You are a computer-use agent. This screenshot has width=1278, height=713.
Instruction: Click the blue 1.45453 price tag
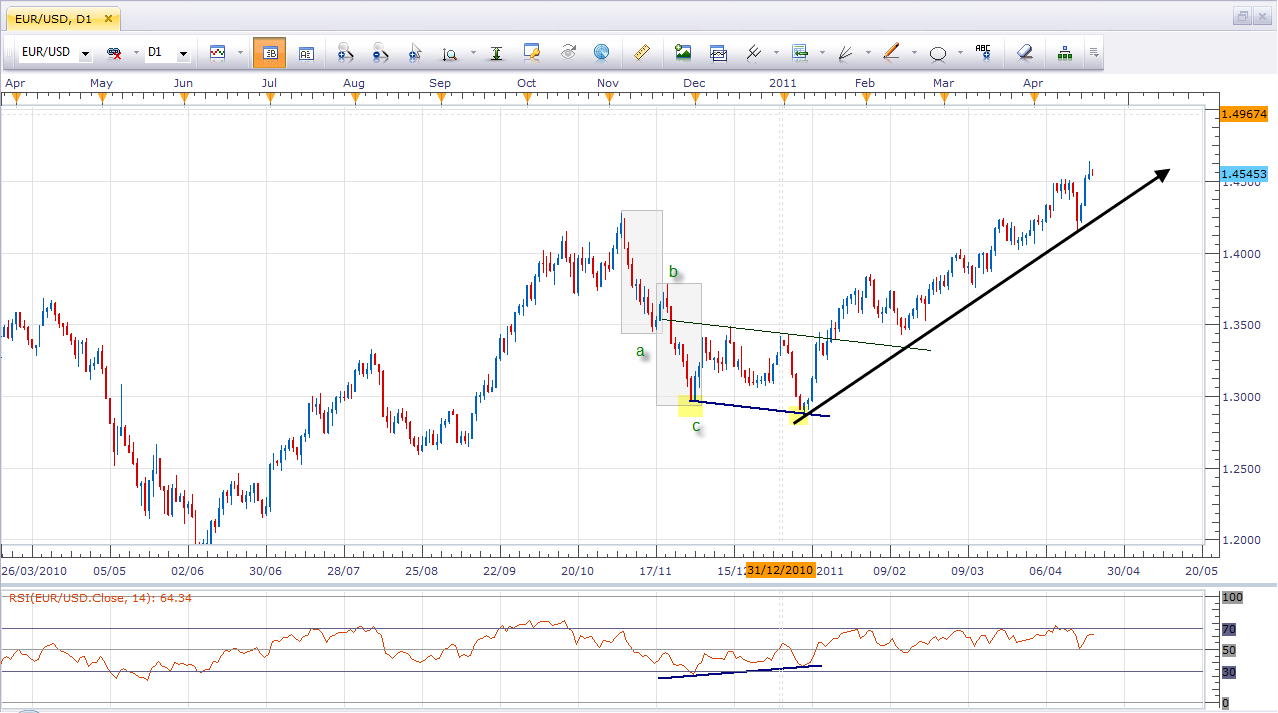point(1245,174)
